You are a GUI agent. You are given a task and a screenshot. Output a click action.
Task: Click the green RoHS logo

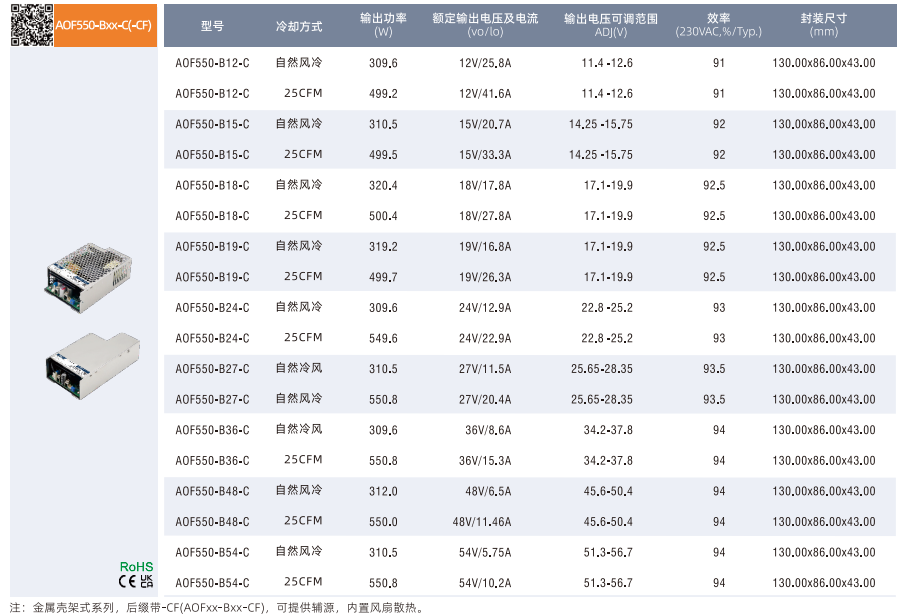[136, 566]
